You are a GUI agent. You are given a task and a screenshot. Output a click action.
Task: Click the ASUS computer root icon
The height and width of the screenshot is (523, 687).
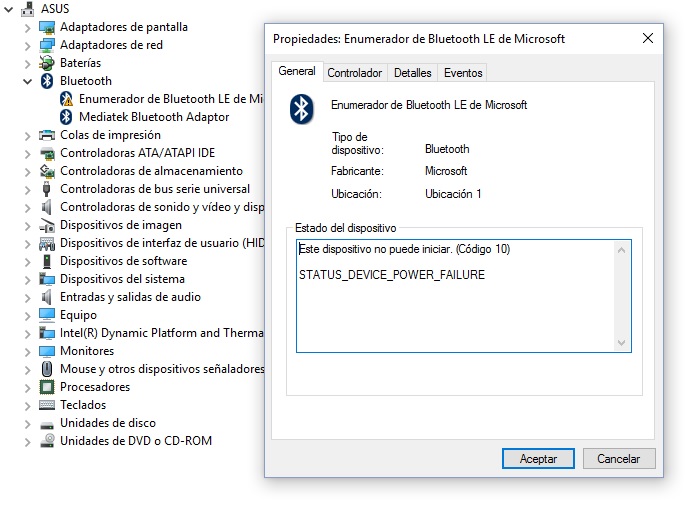[28, 8]
